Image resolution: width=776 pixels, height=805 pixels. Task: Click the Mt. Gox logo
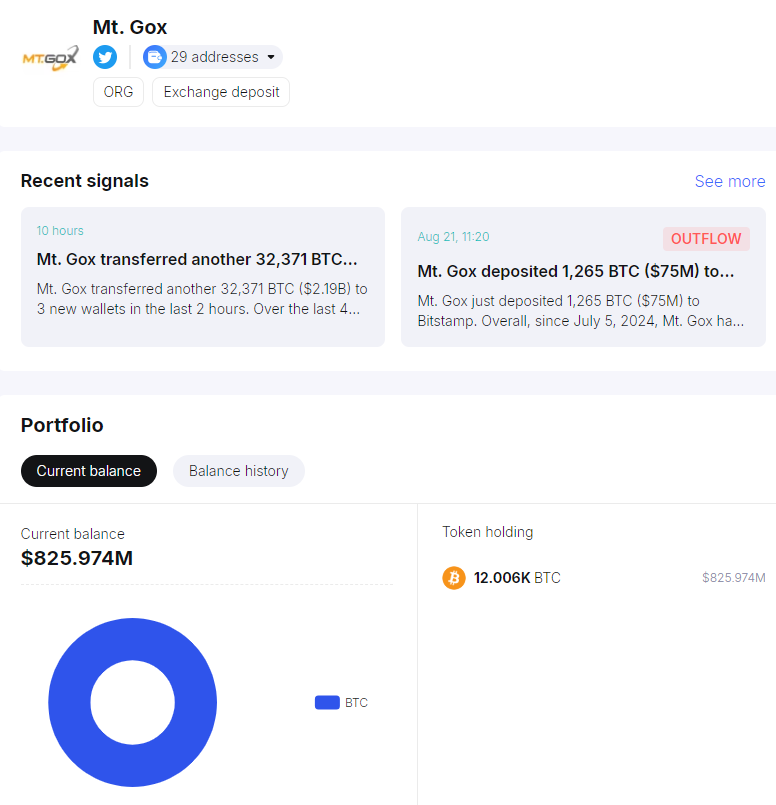point(49,58)
